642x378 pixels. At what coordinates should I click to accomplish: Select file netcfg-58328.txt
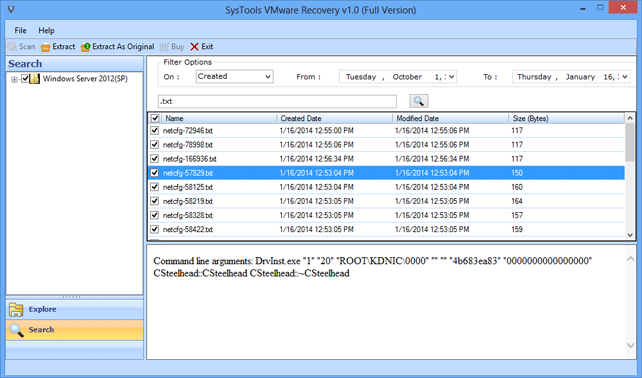(x=188, y=215)
